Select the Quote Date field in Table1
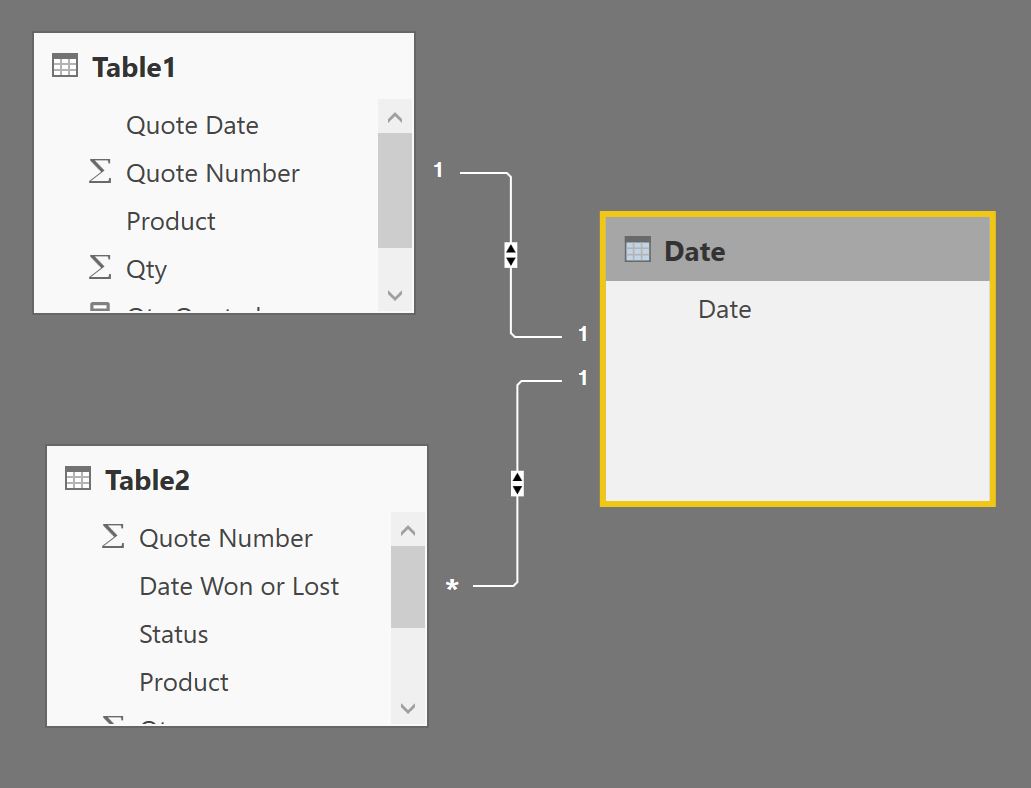 193,125
